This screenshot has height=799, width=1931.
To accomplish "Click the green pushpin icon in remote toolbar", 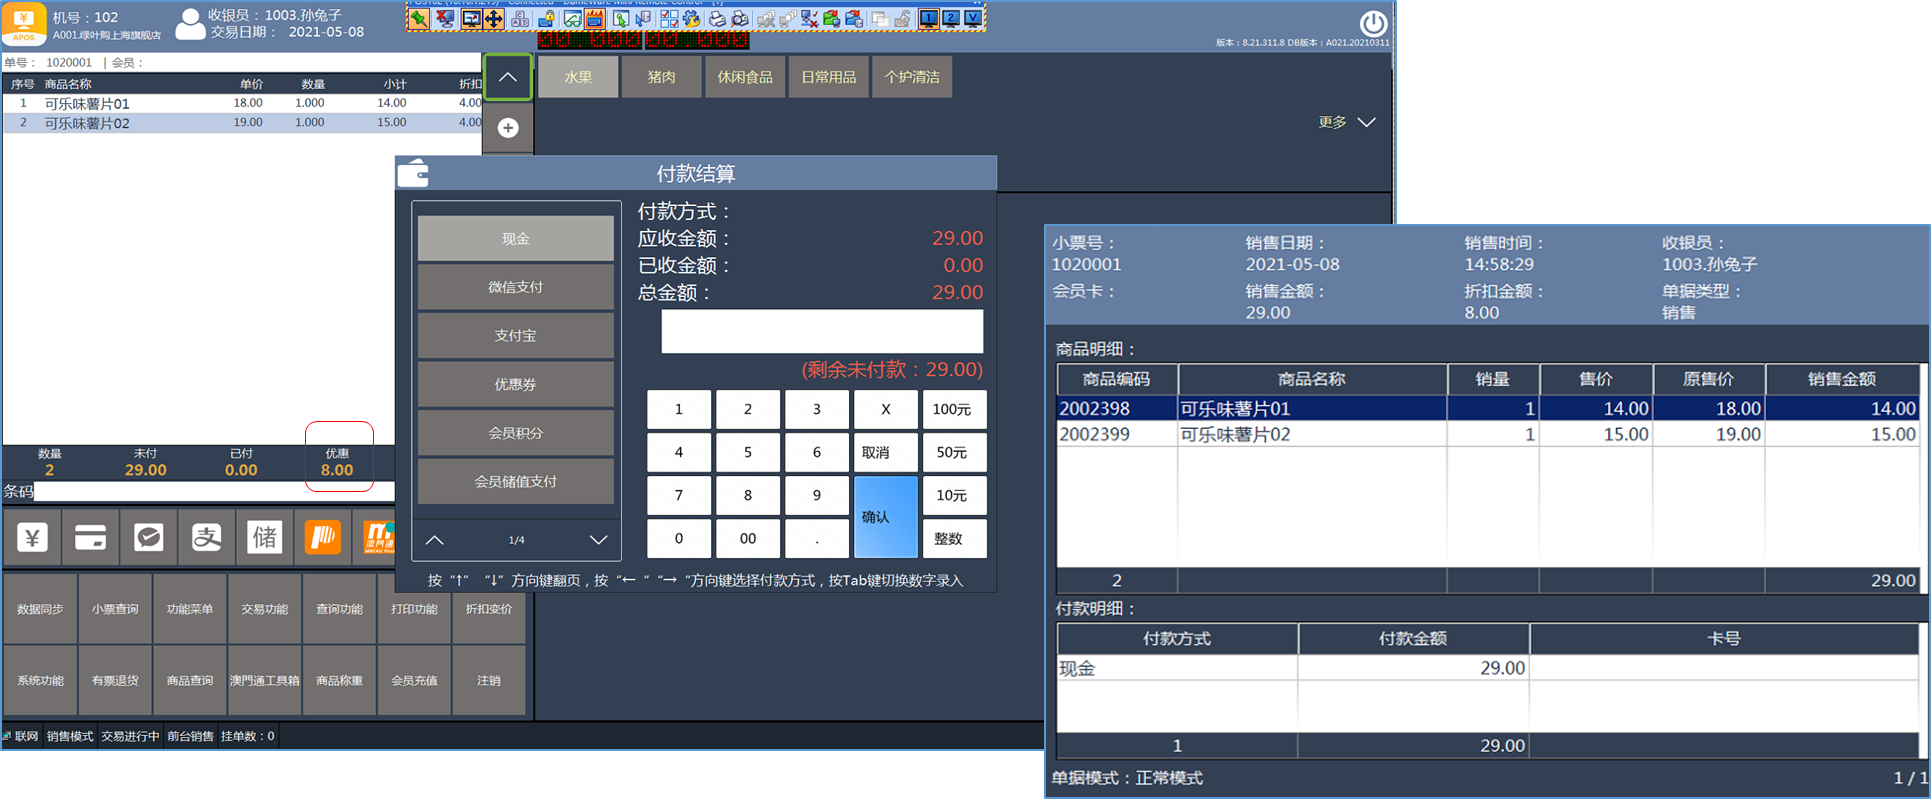I will 419,19.
